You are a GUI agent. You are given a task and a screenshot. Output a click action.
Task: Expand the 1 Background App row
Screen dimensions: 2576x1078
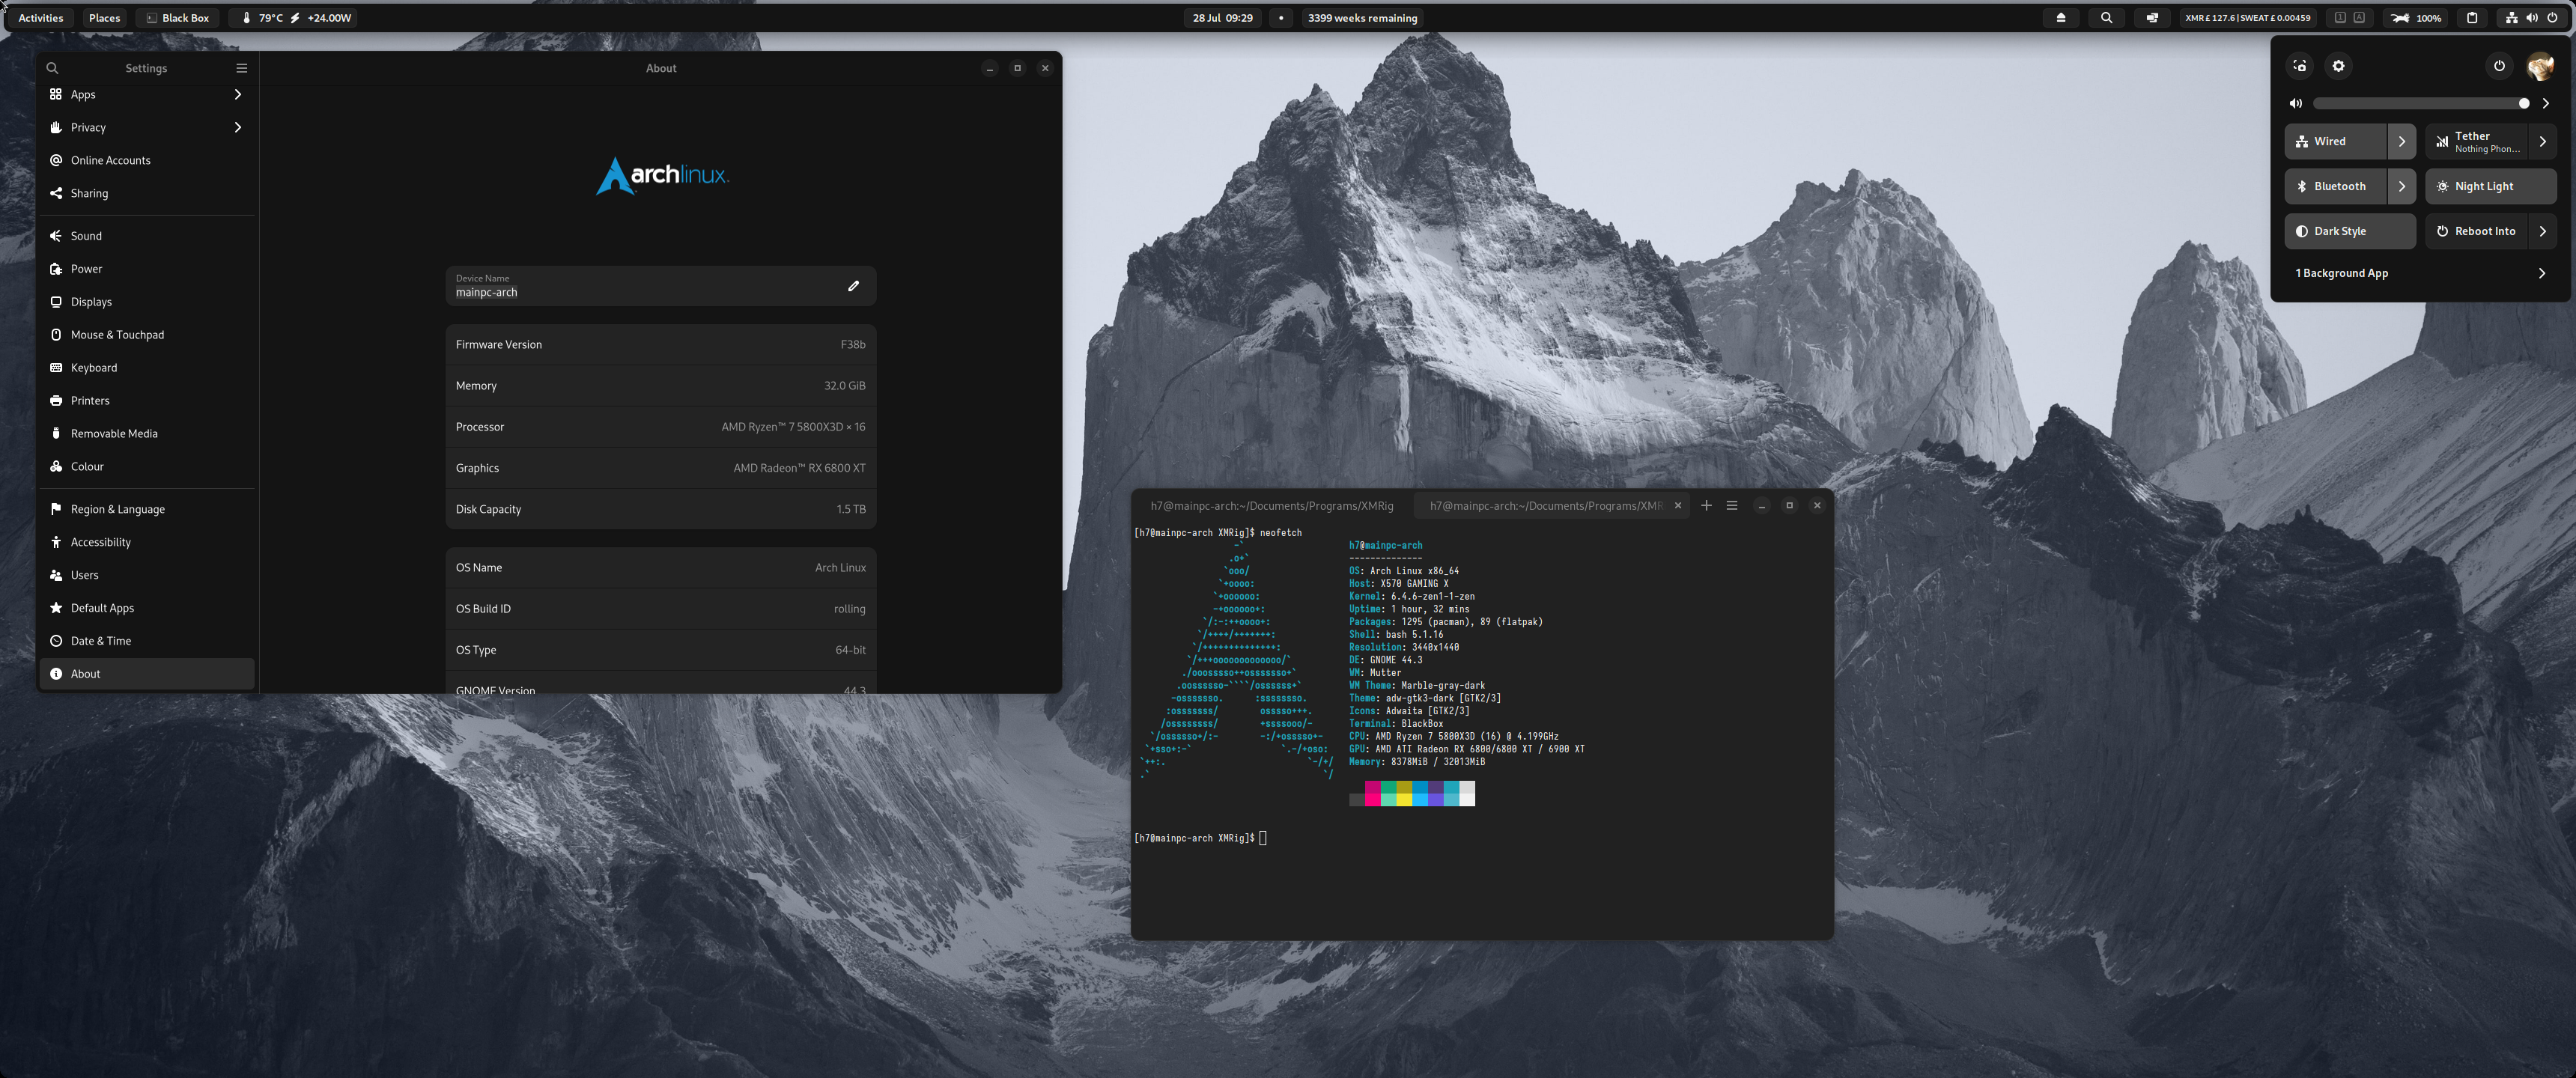2420,273
